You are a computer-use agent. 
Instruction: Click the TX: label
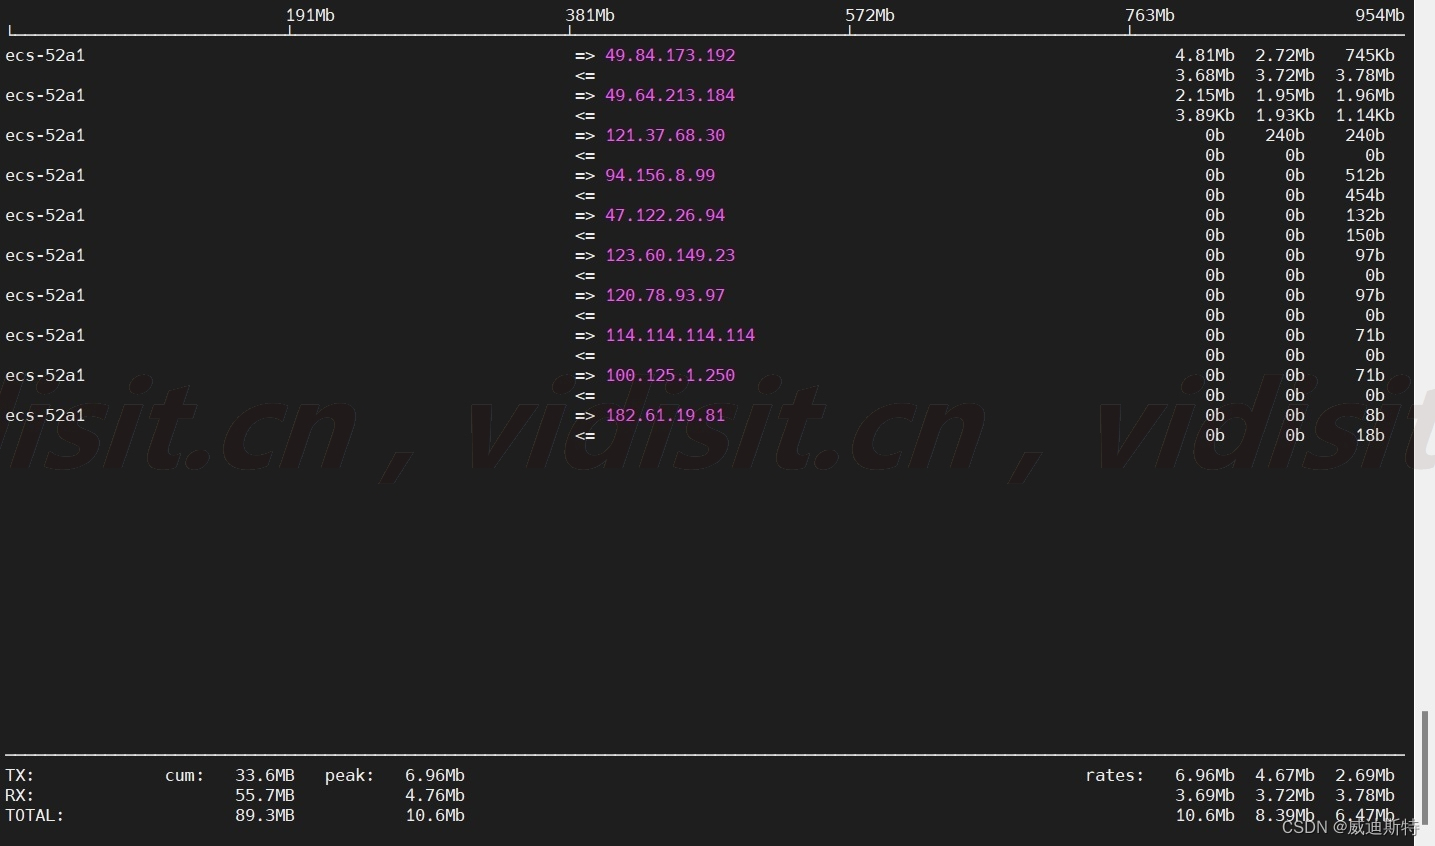[20, 775]
